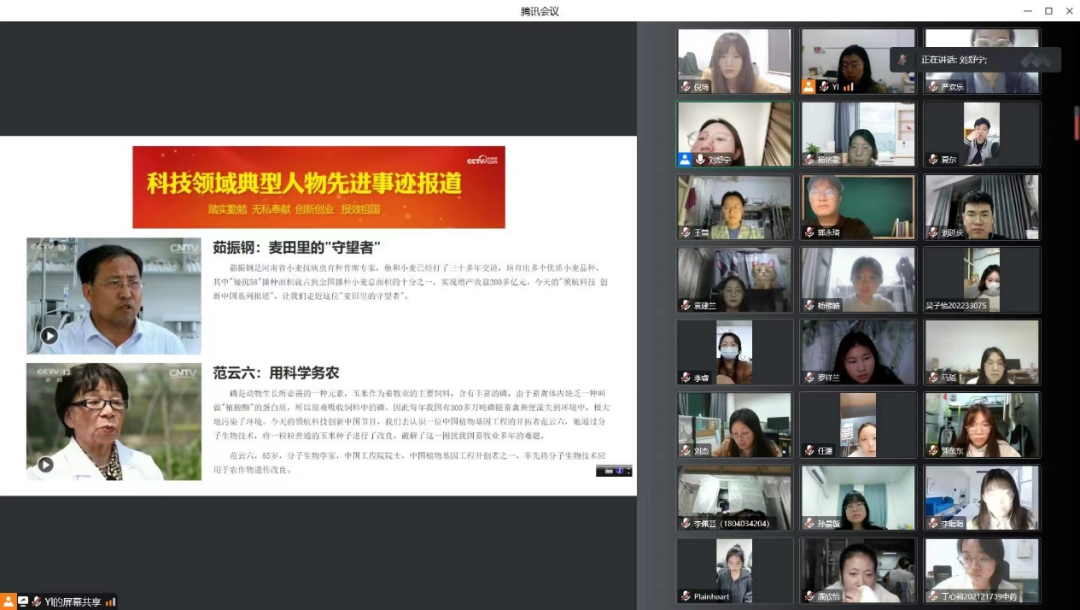Click the signal bars next to YI的屏幕共享
The width and height of the screenshot is (1080, 610).
tap(111, 602)
